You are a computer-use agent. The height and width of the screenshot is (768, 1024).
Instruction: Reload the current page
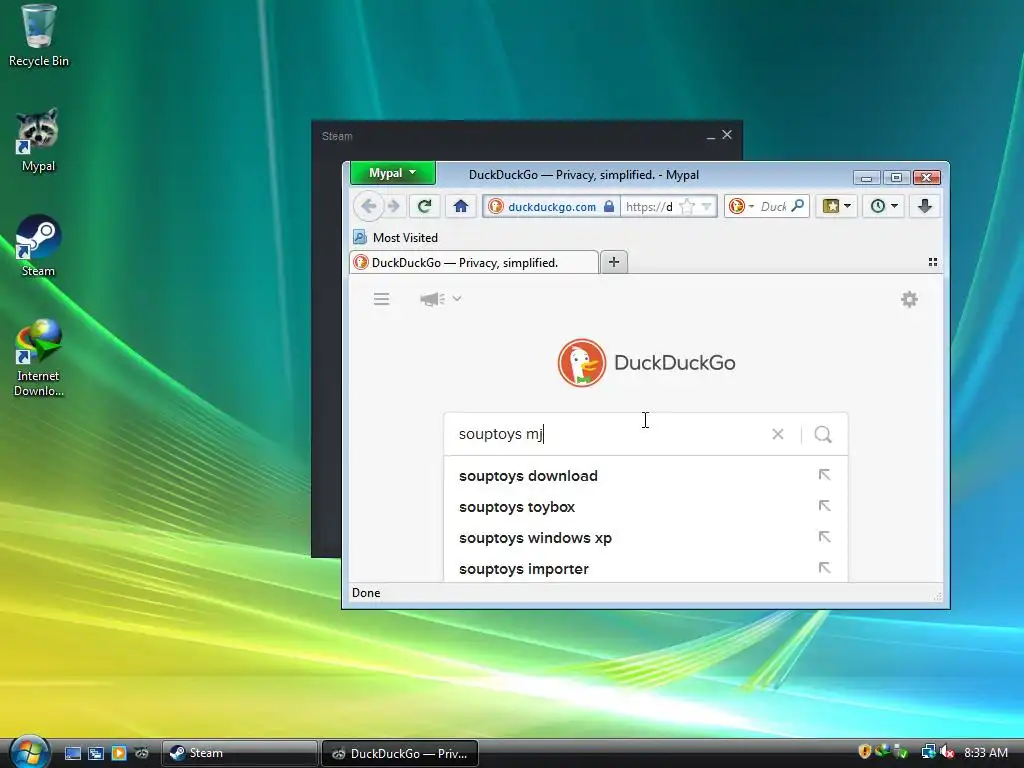(x=424, y=206)
